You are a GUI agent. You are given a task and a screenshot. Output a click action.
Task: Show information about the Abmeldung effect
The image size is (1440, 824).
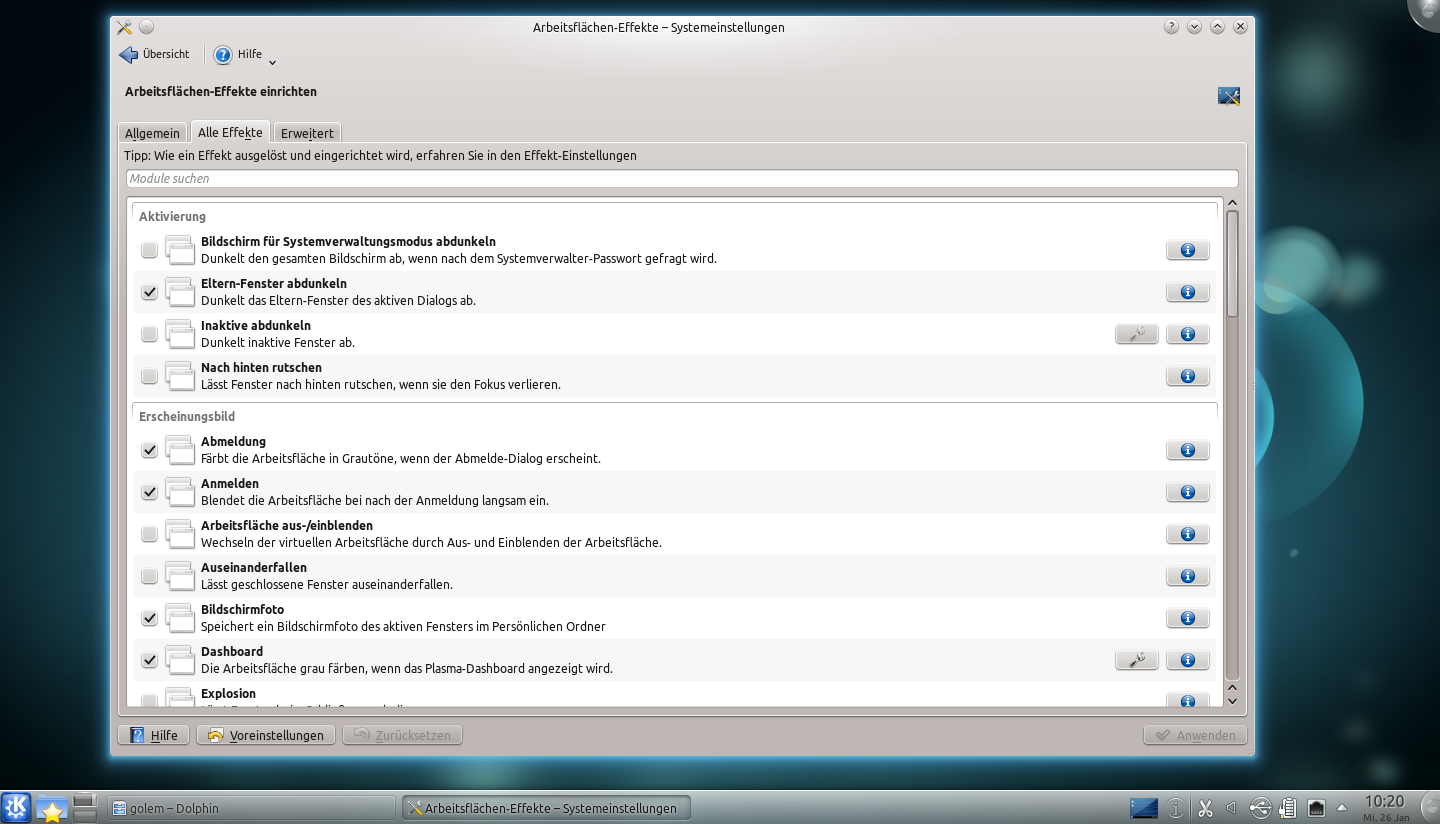[x=1187, y=449]
